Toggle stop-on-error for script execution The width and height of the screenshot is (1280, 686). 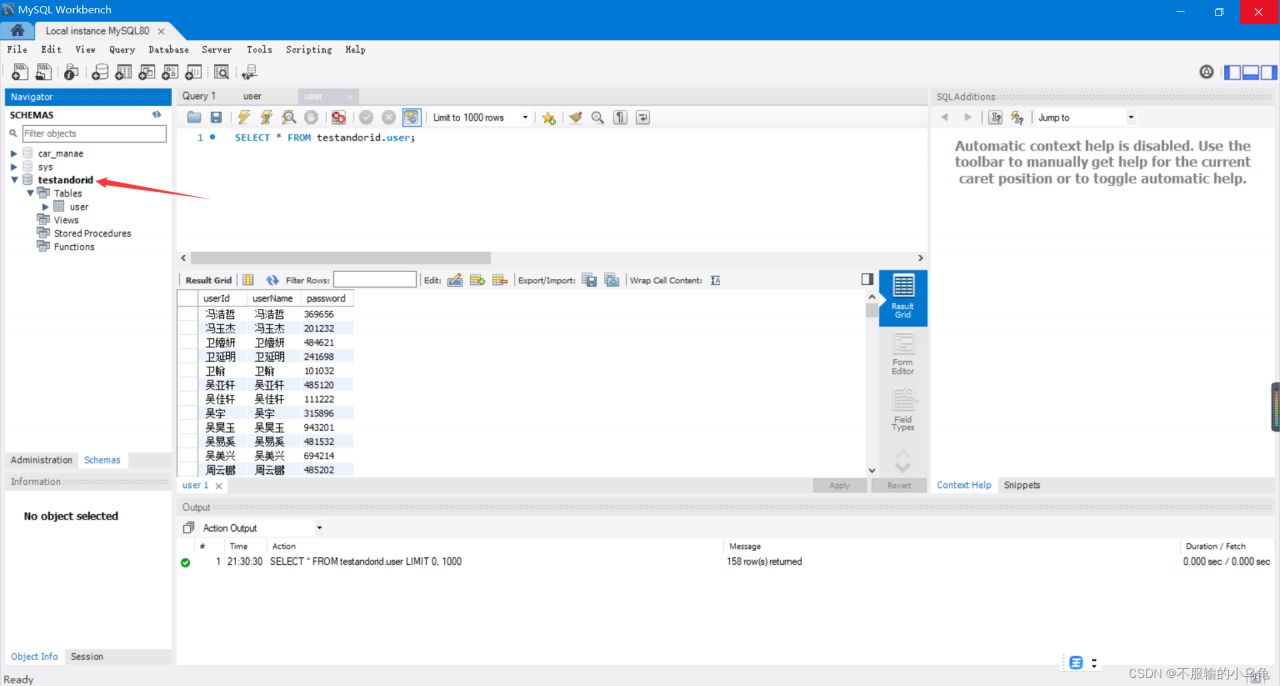(x=339, y=118)
